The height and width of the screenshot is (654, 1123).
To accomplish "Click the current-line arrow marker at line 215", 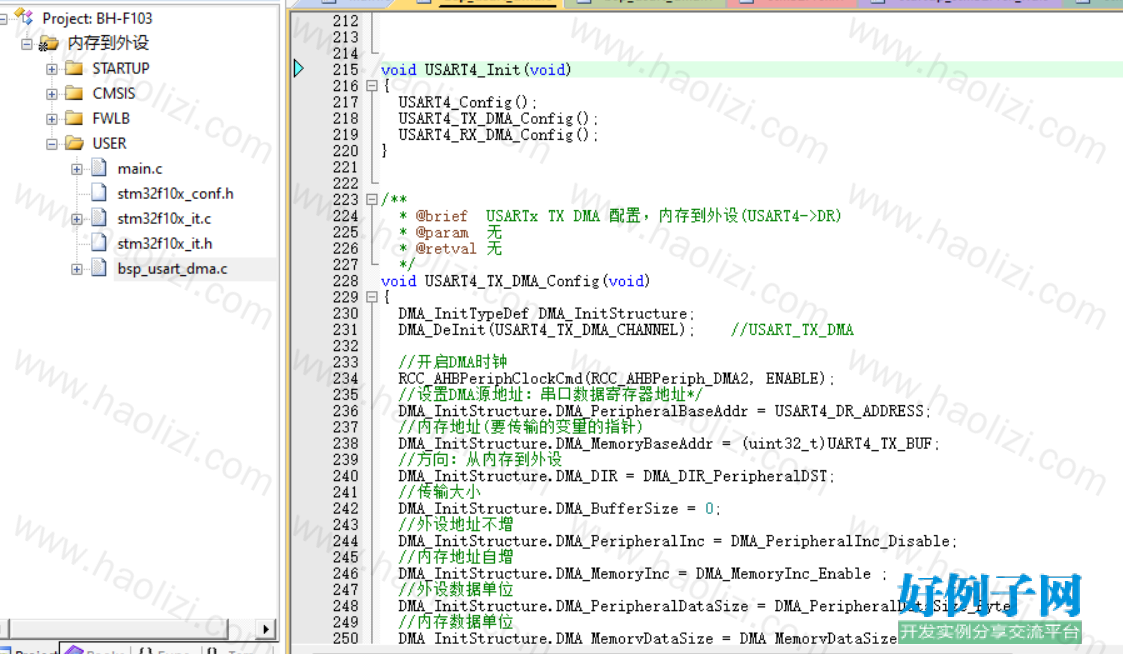I will tap(299, 69).
